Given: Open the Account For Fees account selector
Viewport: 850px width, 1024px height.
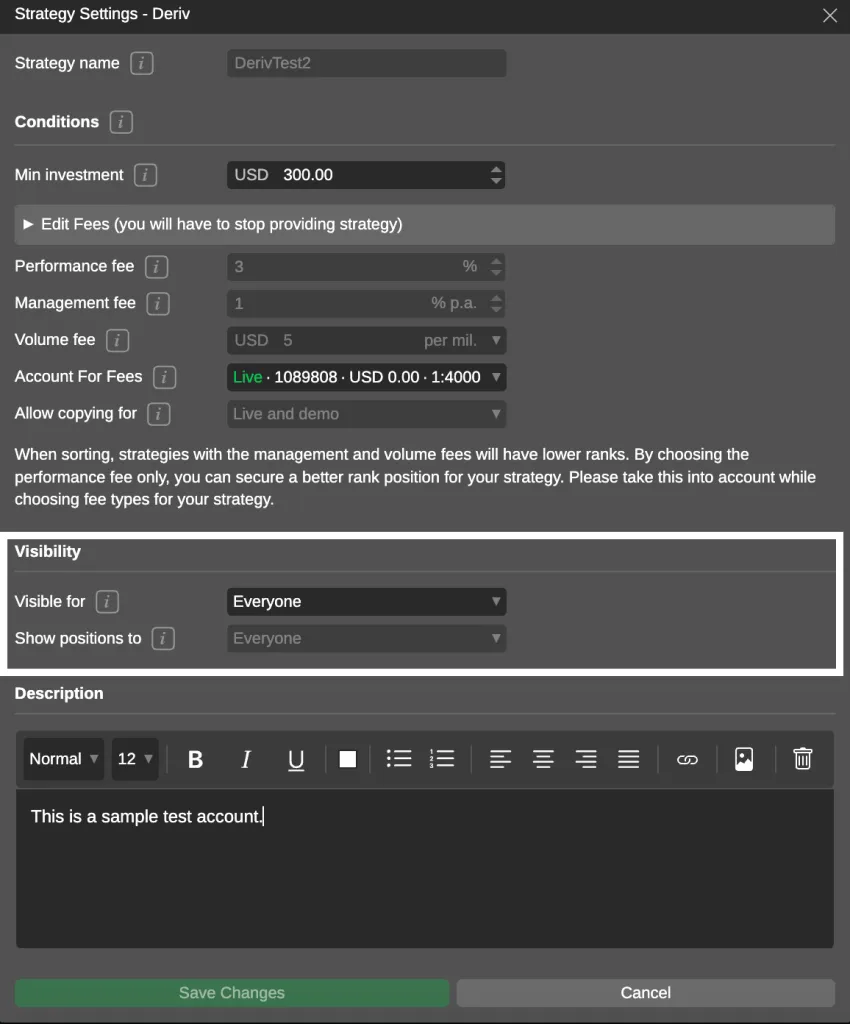Looking at the screenshot, I should pyautogui.click(x=366, y=377).
